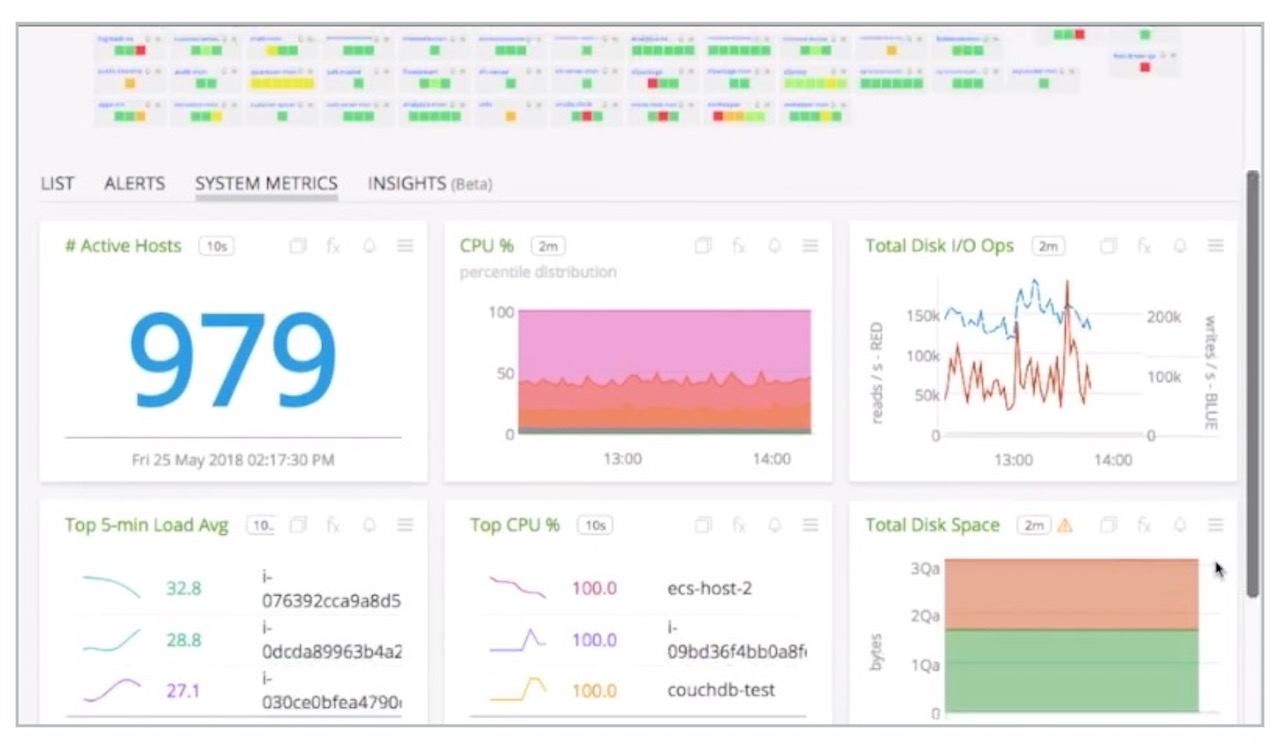Viewport: 1280px width, 746px height.
Task: Click the bell alert icon on # Active Hosts
Action: tap(369, 245)
